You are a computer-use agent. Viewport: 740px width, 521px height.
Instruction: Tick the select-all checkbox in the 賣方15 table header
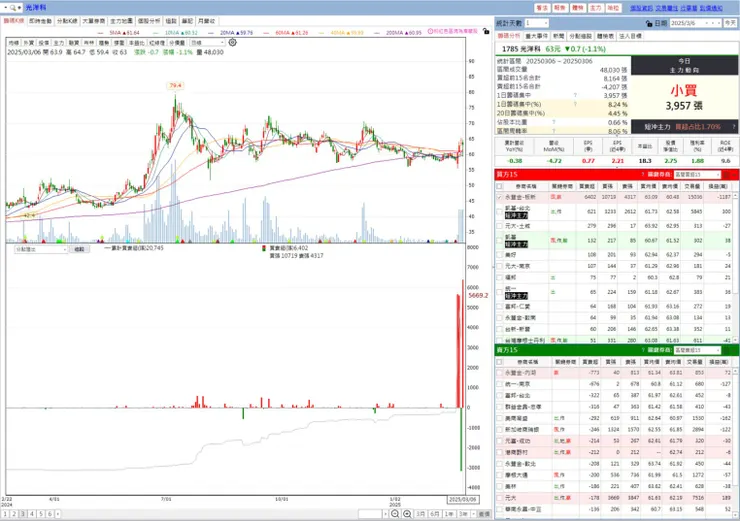pyautogui.click(x=499, y=362)
